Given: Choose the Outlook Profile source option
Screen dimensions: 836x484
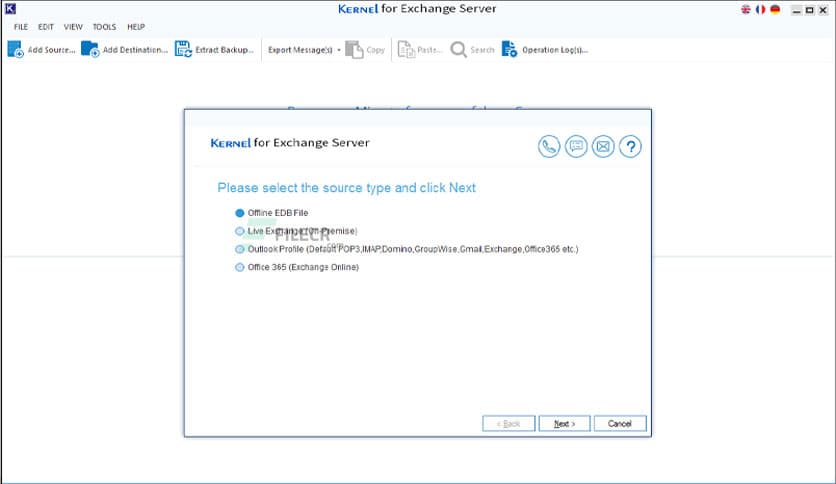Looking at the screenshot, I should coord(240,249).
